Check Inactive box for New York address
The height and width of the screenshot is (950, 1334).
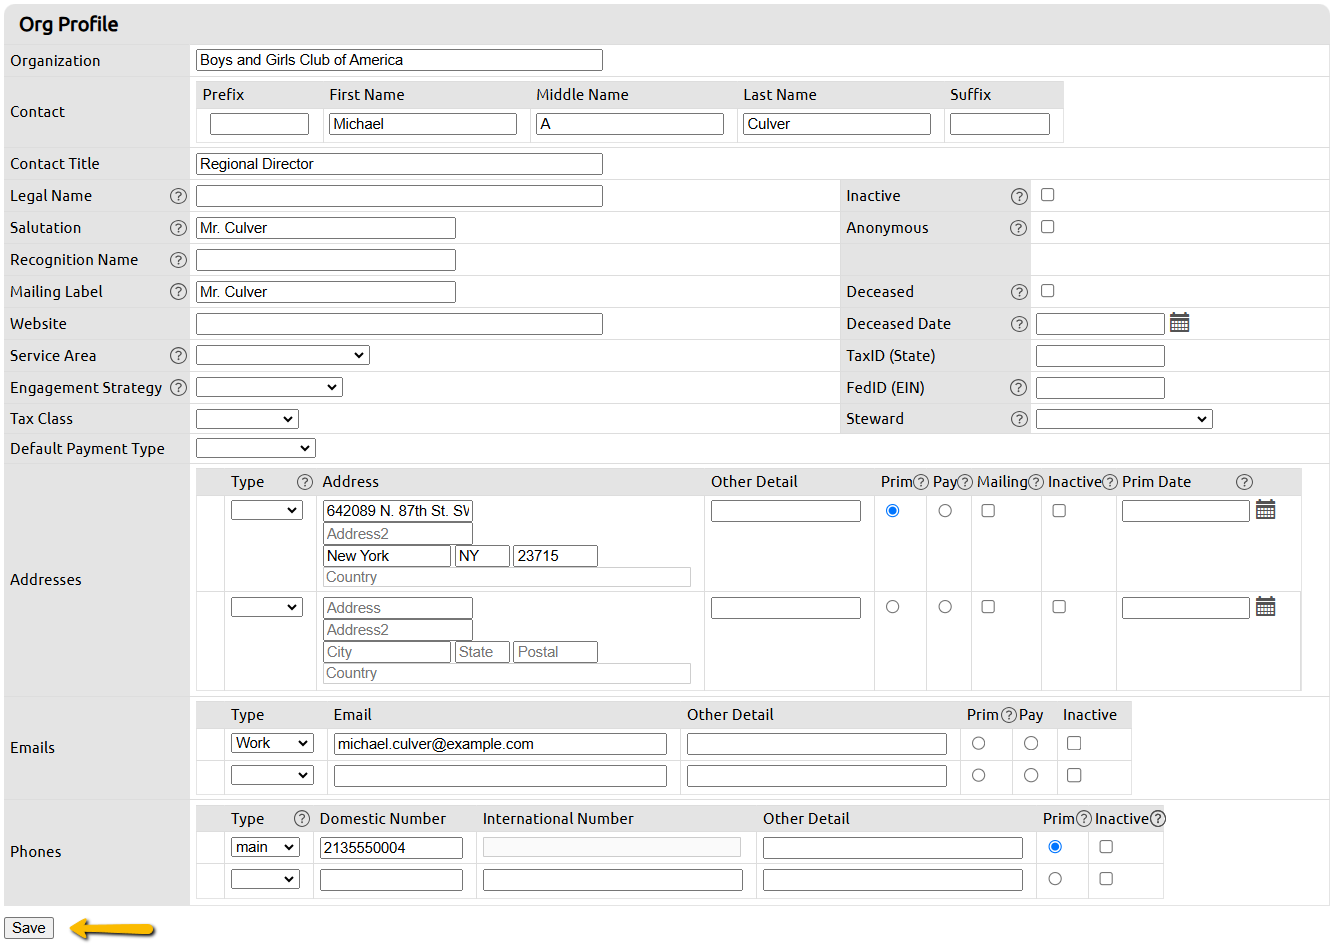coord(1059,511)
